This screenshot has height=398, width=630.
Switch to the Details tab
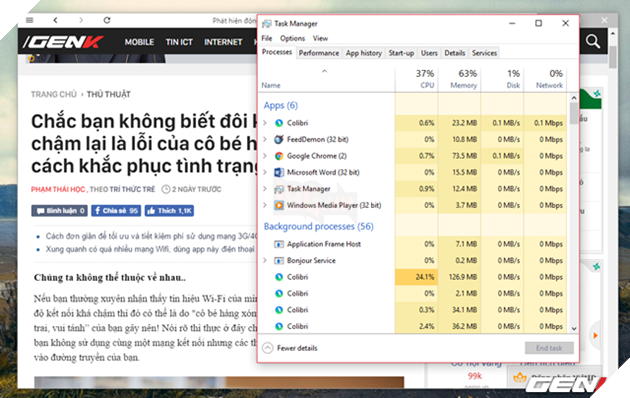pos(455,53)
